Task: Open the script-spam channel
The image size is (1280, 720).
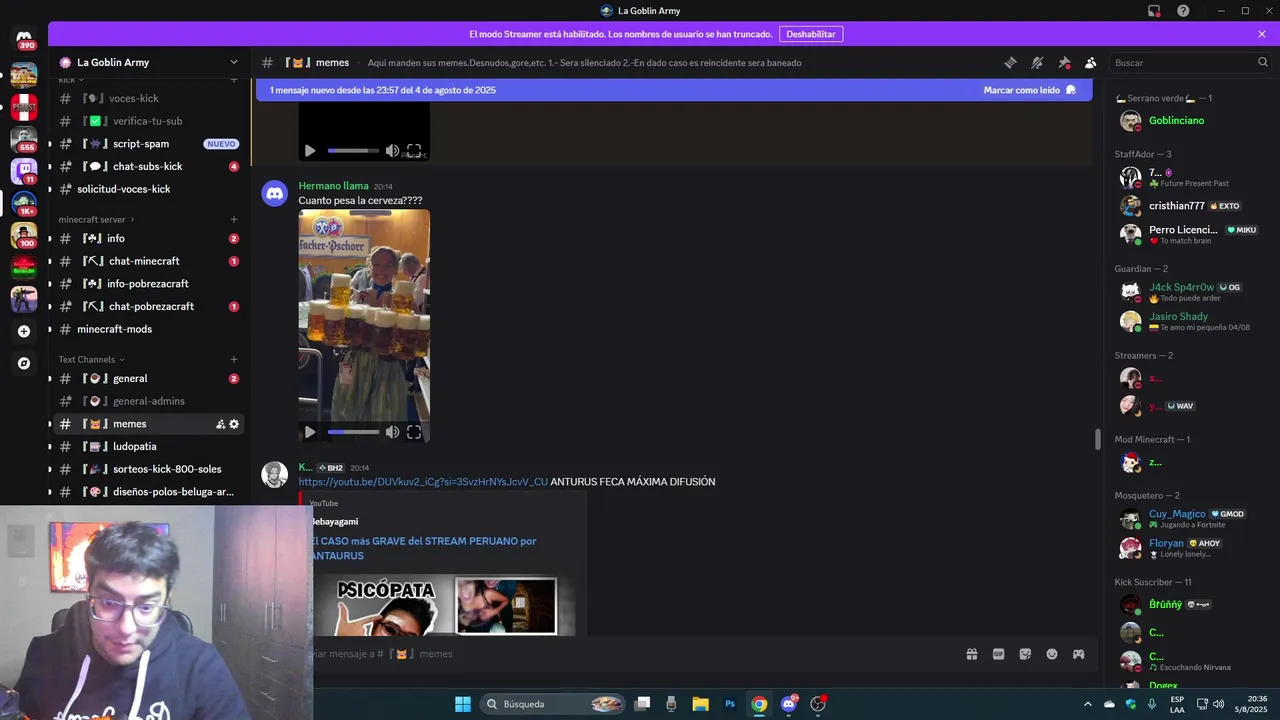Action: pos(149,144)
